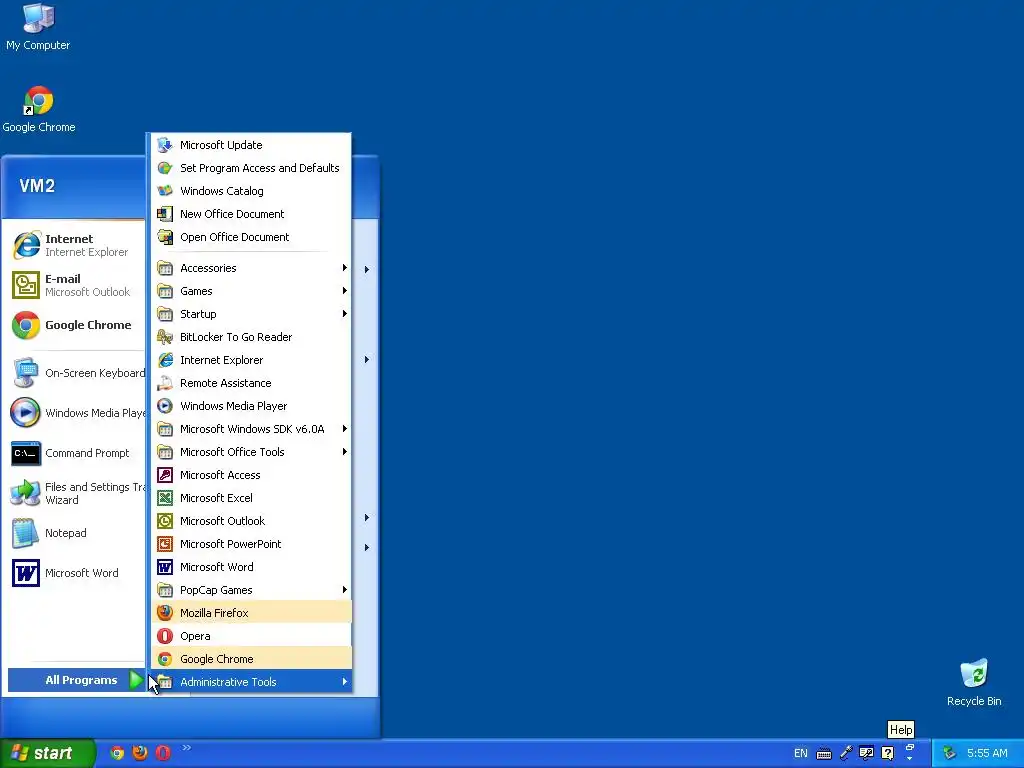
Task: Open Microsoft Word in start menu left pane
Action: coord(77,573)
